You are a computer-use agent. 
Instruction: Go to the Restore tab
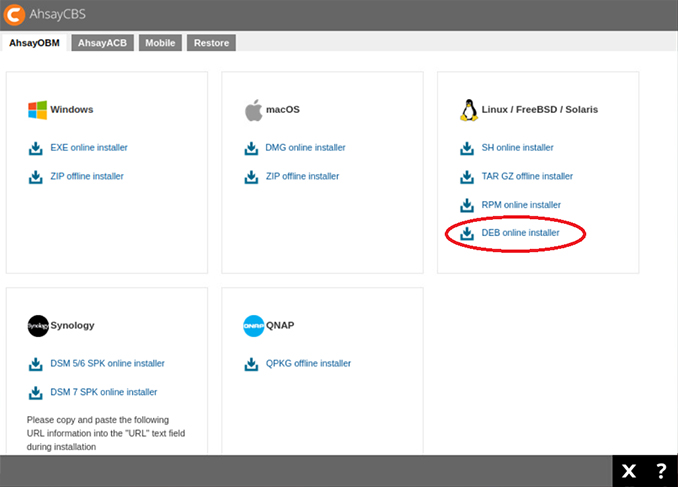[x=211, y=43]
